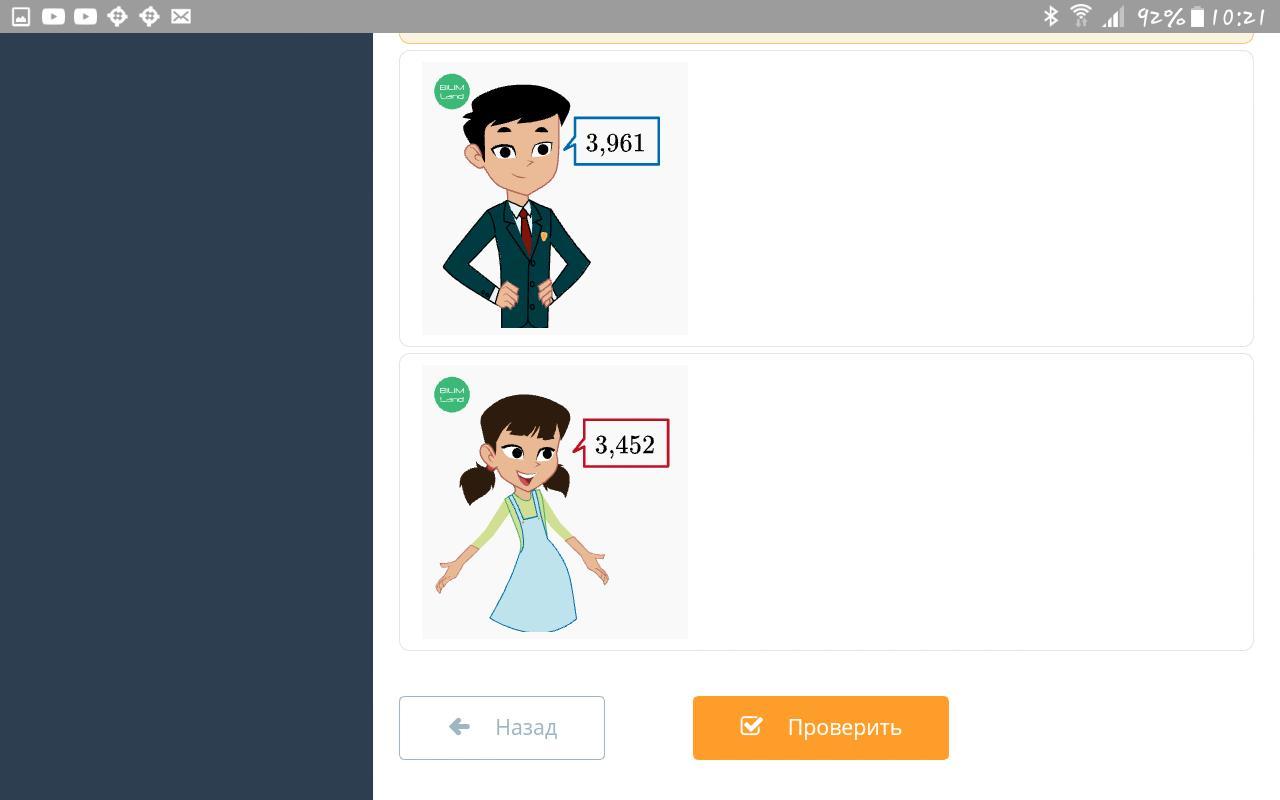The width and height of the screenshot is (1280, 800).
Task: Tap the Bluetooth status icon
Action: tap(1051, 16)
